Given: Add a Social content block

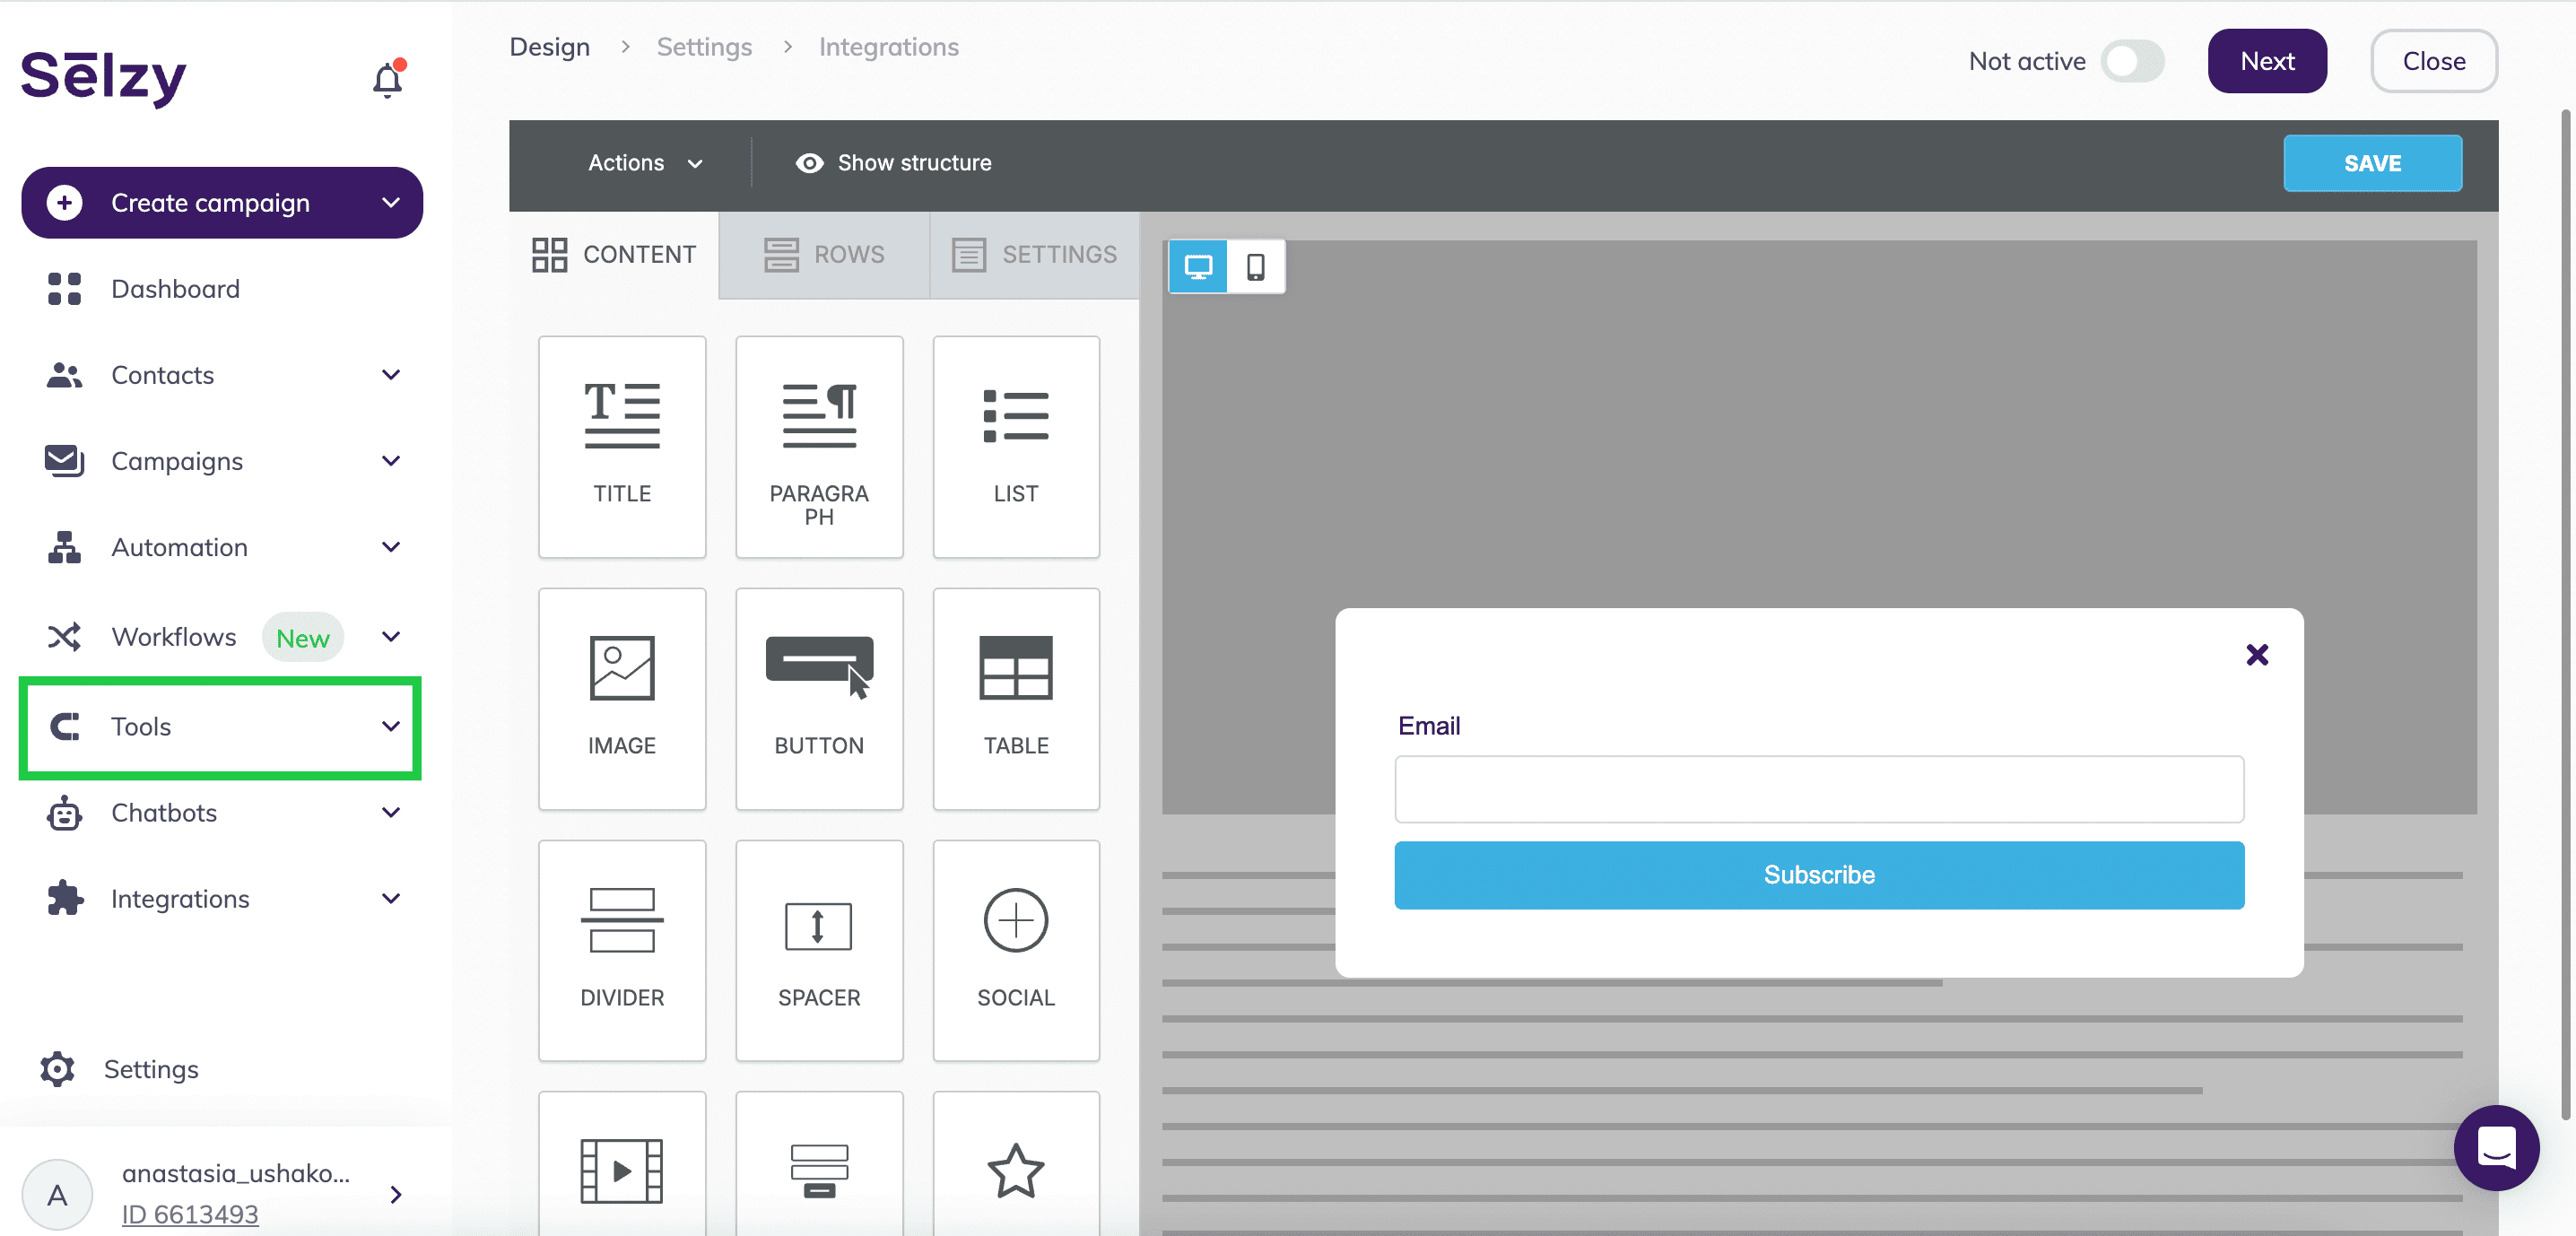Looking at the screenshot, I should [x=1016, y=951].
